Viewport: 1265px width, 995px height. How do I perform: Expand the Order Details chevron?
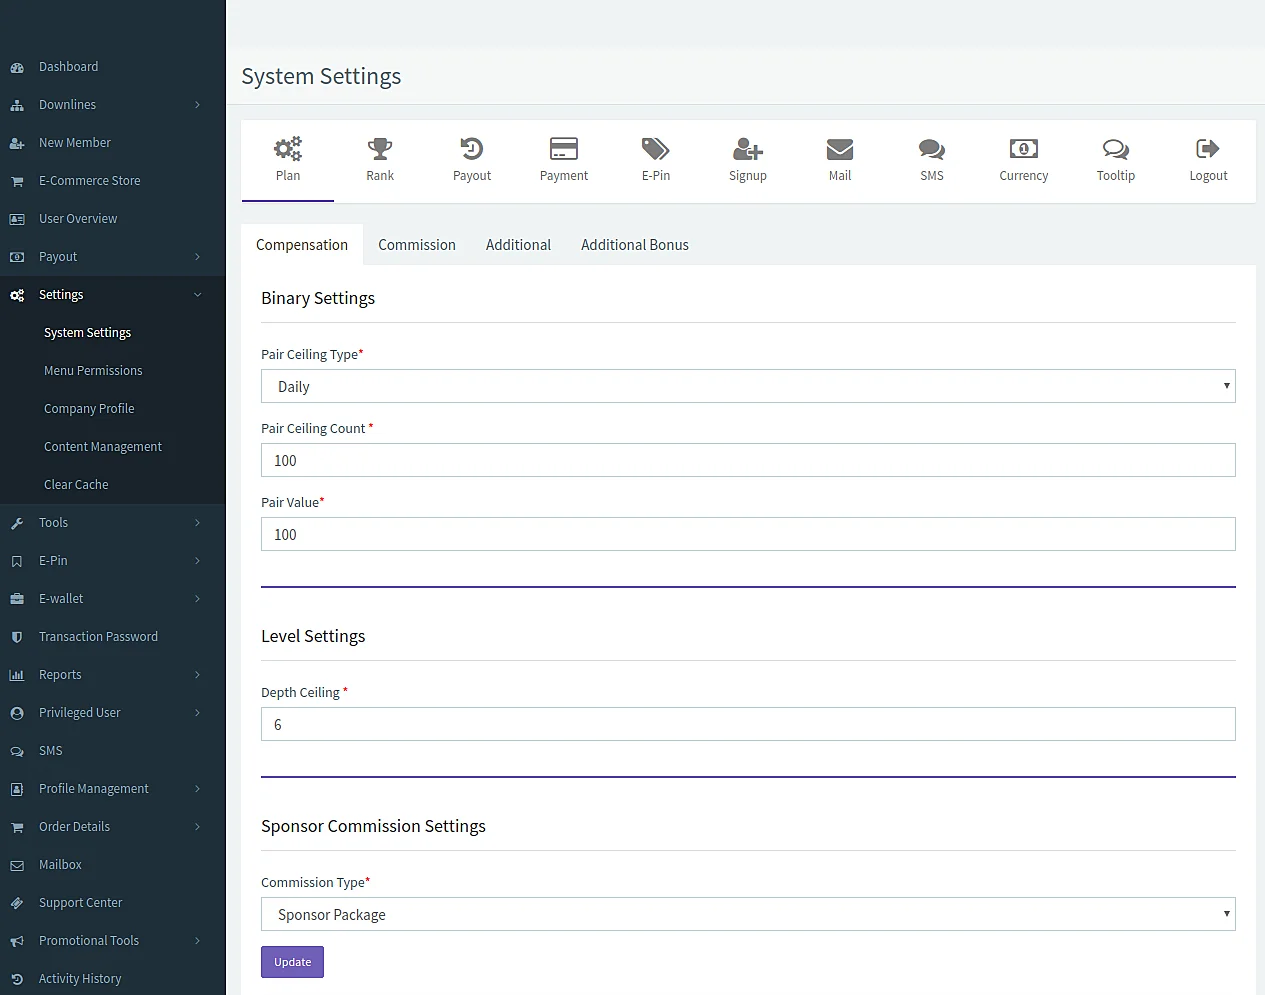point(197,827)
